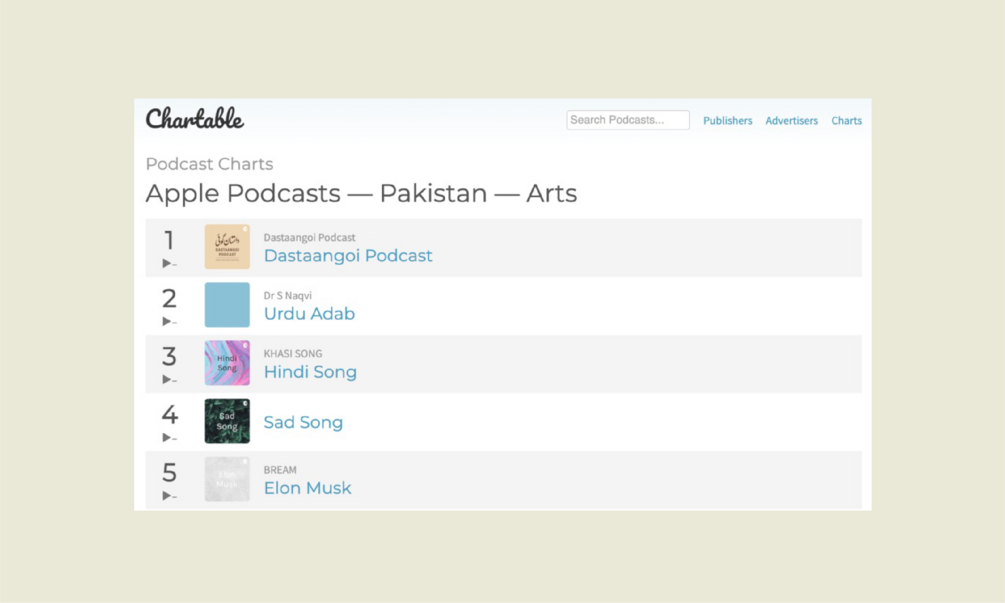Click the Chartable logo
1005x603 pixels.
coord(194,119)
